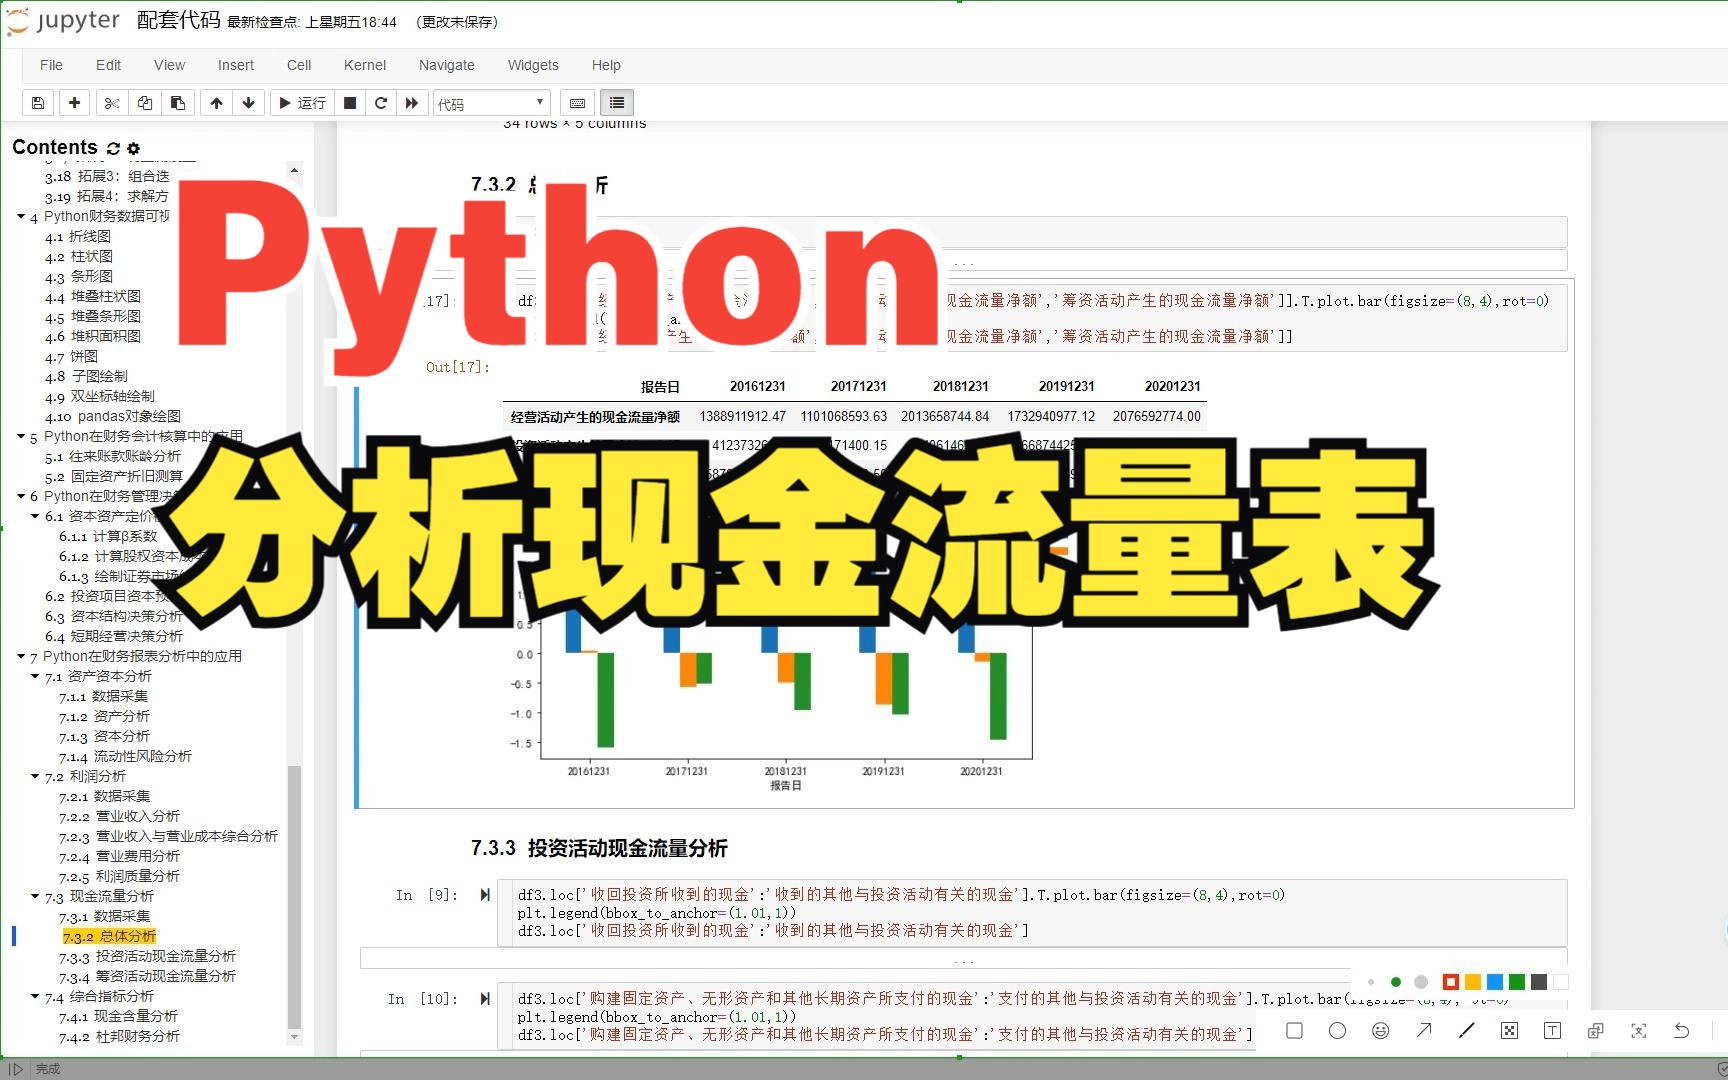The width and height of the screenshot is (1728, 1080).
Task: Open Contents sidebar settings gear
Action: pos(134,148)
